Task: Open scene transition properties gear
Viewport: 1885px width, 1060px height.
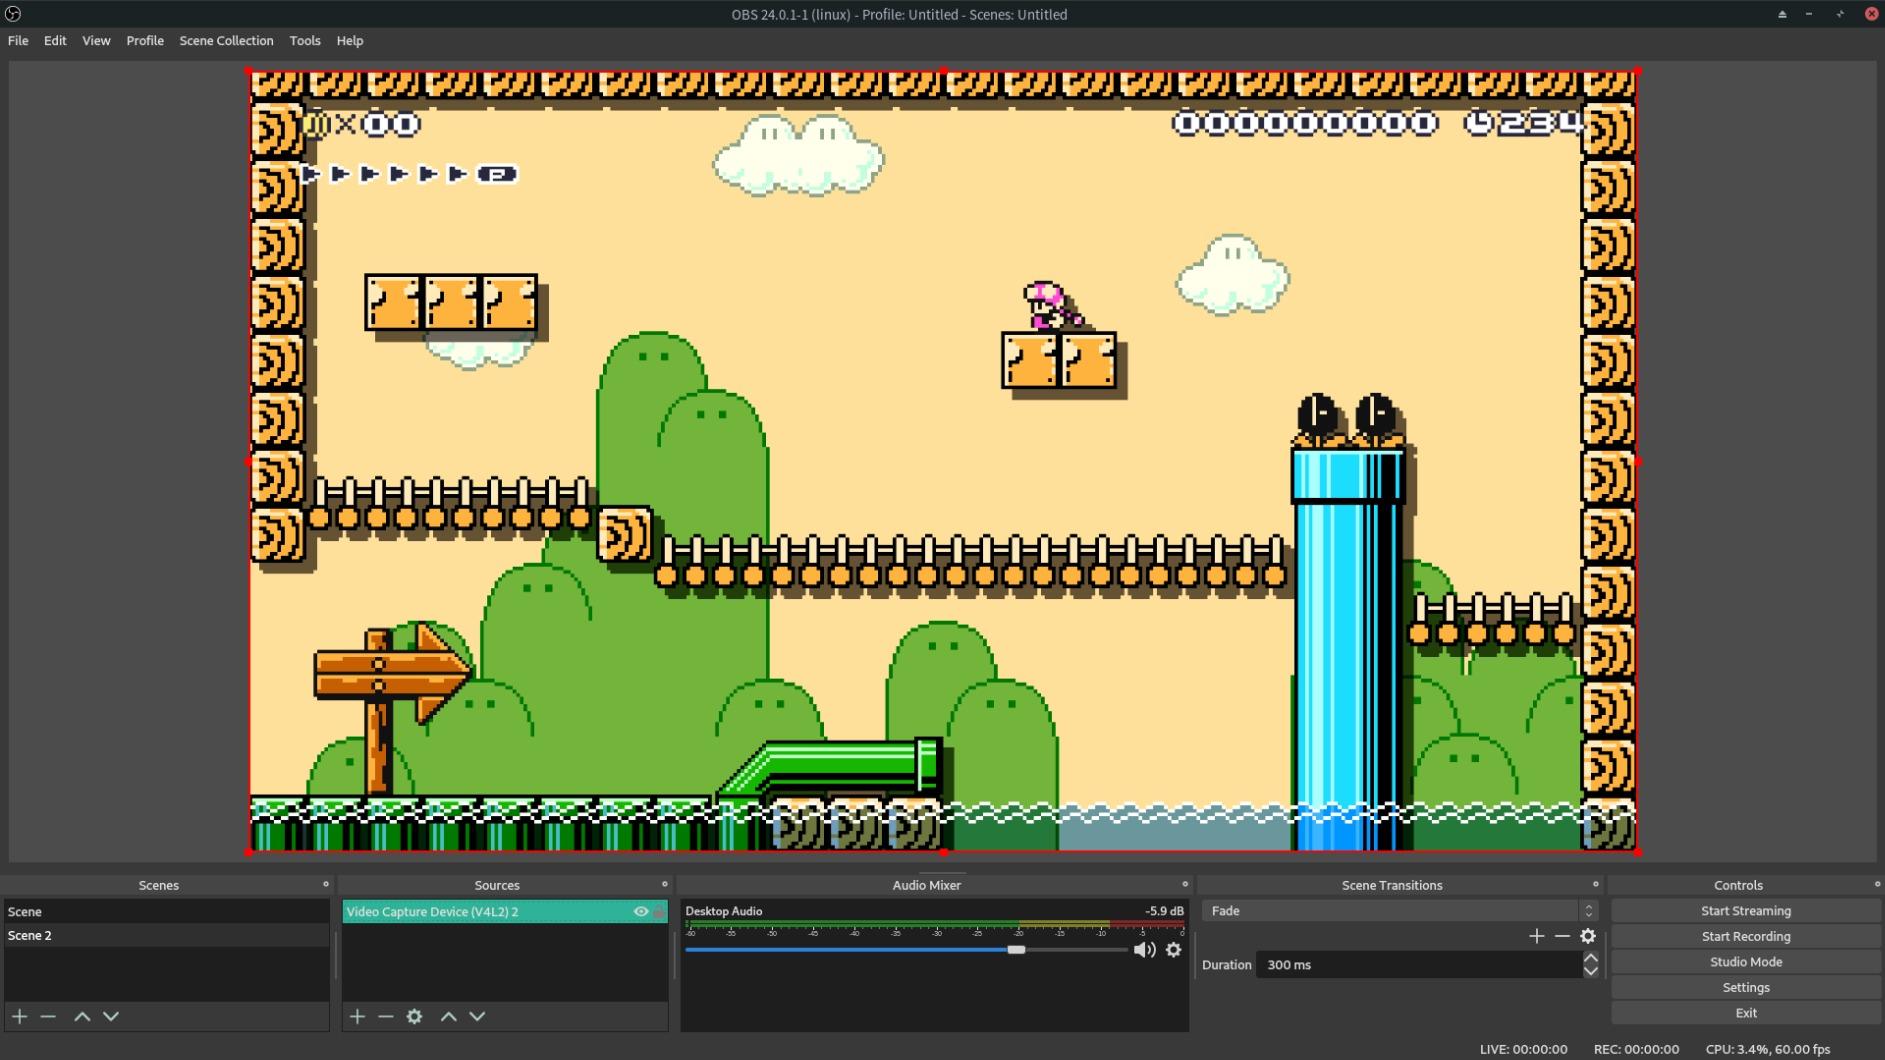Action: point(1588,936)
